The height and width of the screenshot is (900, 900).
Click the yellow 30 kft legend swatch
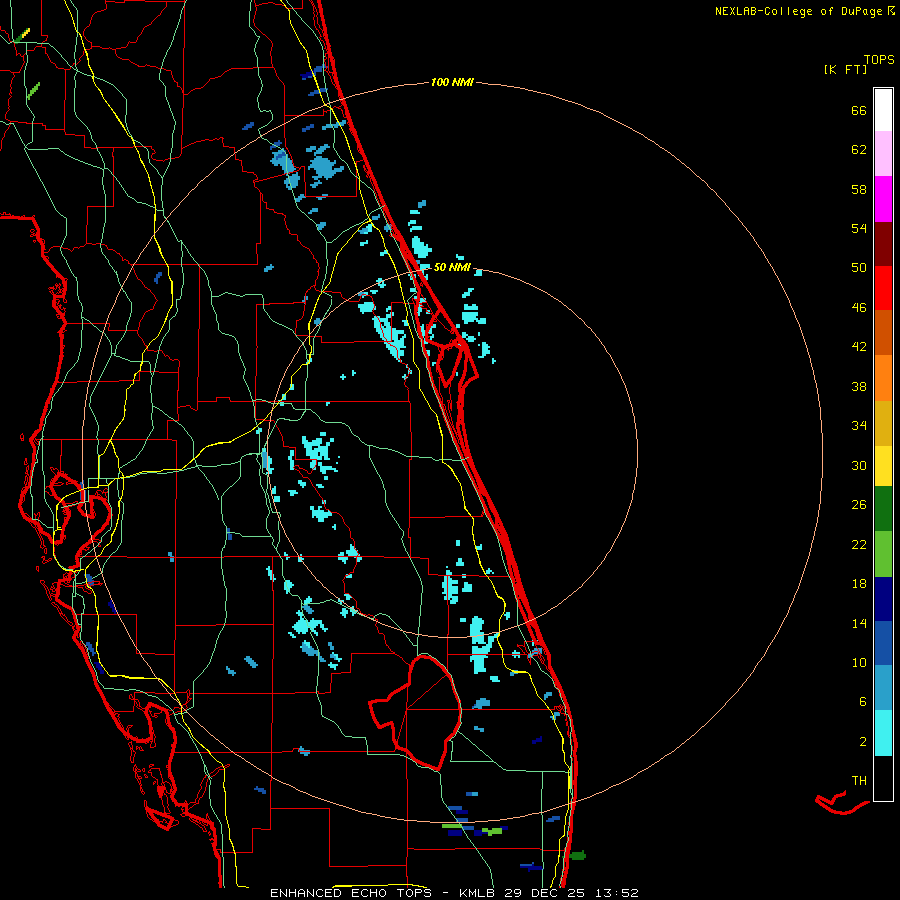883,465
